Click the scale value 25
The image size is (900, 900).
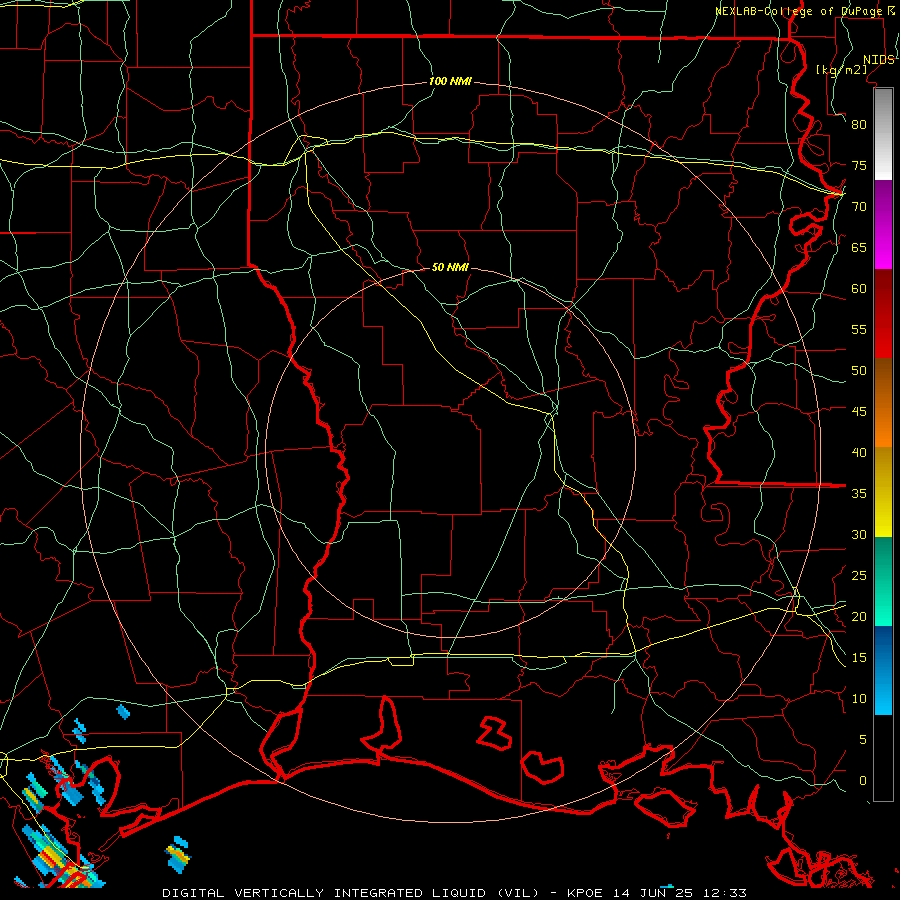click(859, 576)
